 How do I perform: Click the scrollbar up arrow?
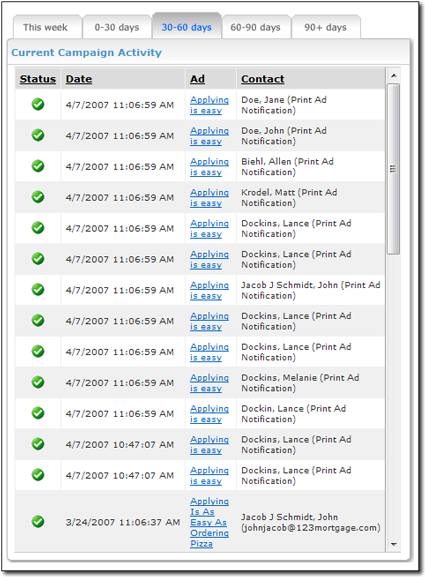[394, 75]
